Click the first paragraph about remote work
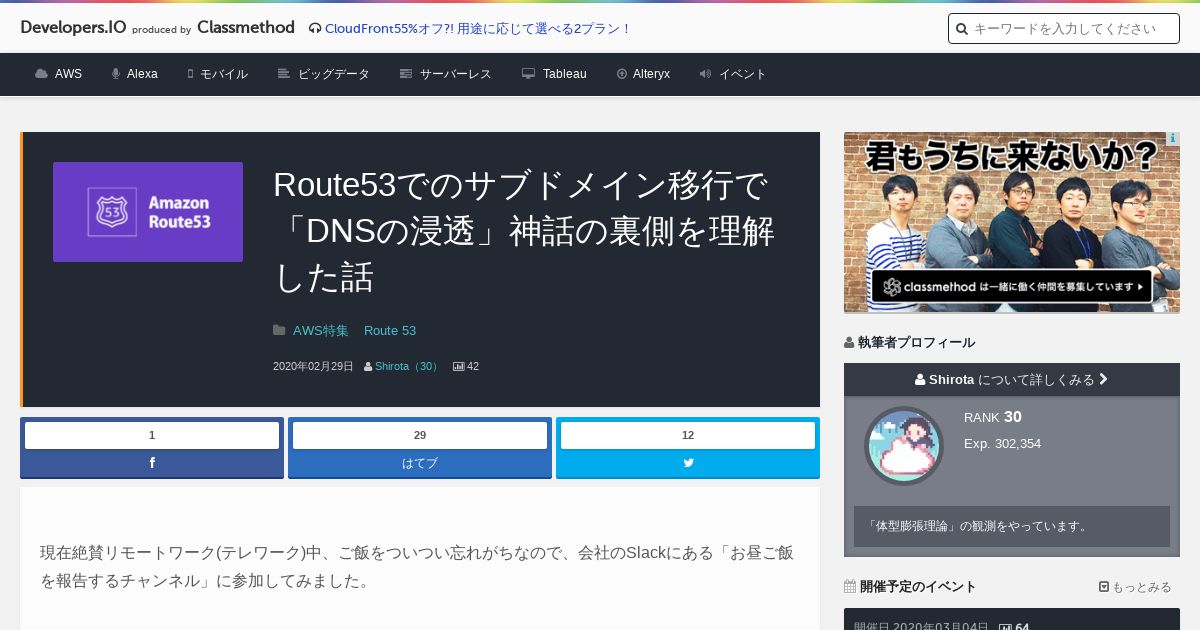The height and width of the screenshot is (630, 1200). 417,566
